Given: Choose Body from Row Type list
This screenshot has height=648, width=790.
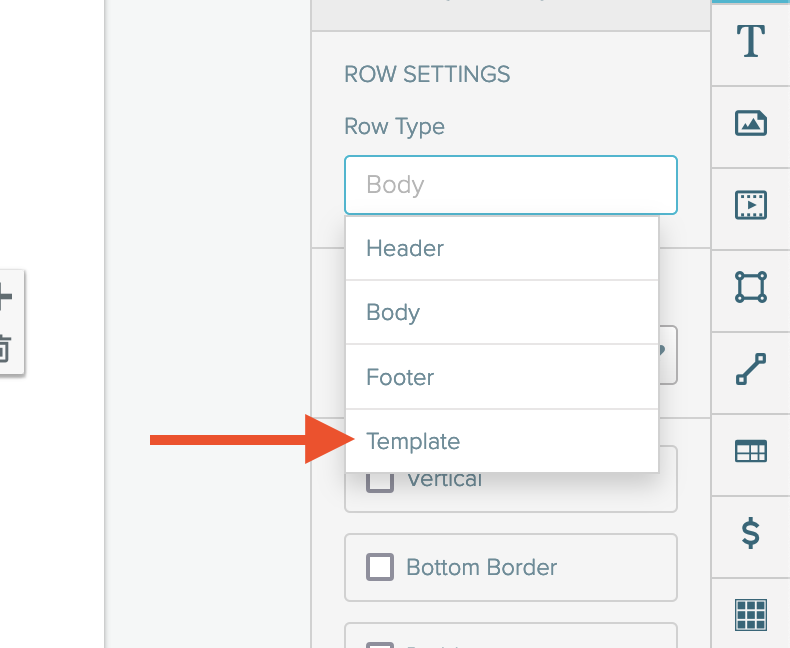Looking at the screenshot, I should (x=502, y=312).
